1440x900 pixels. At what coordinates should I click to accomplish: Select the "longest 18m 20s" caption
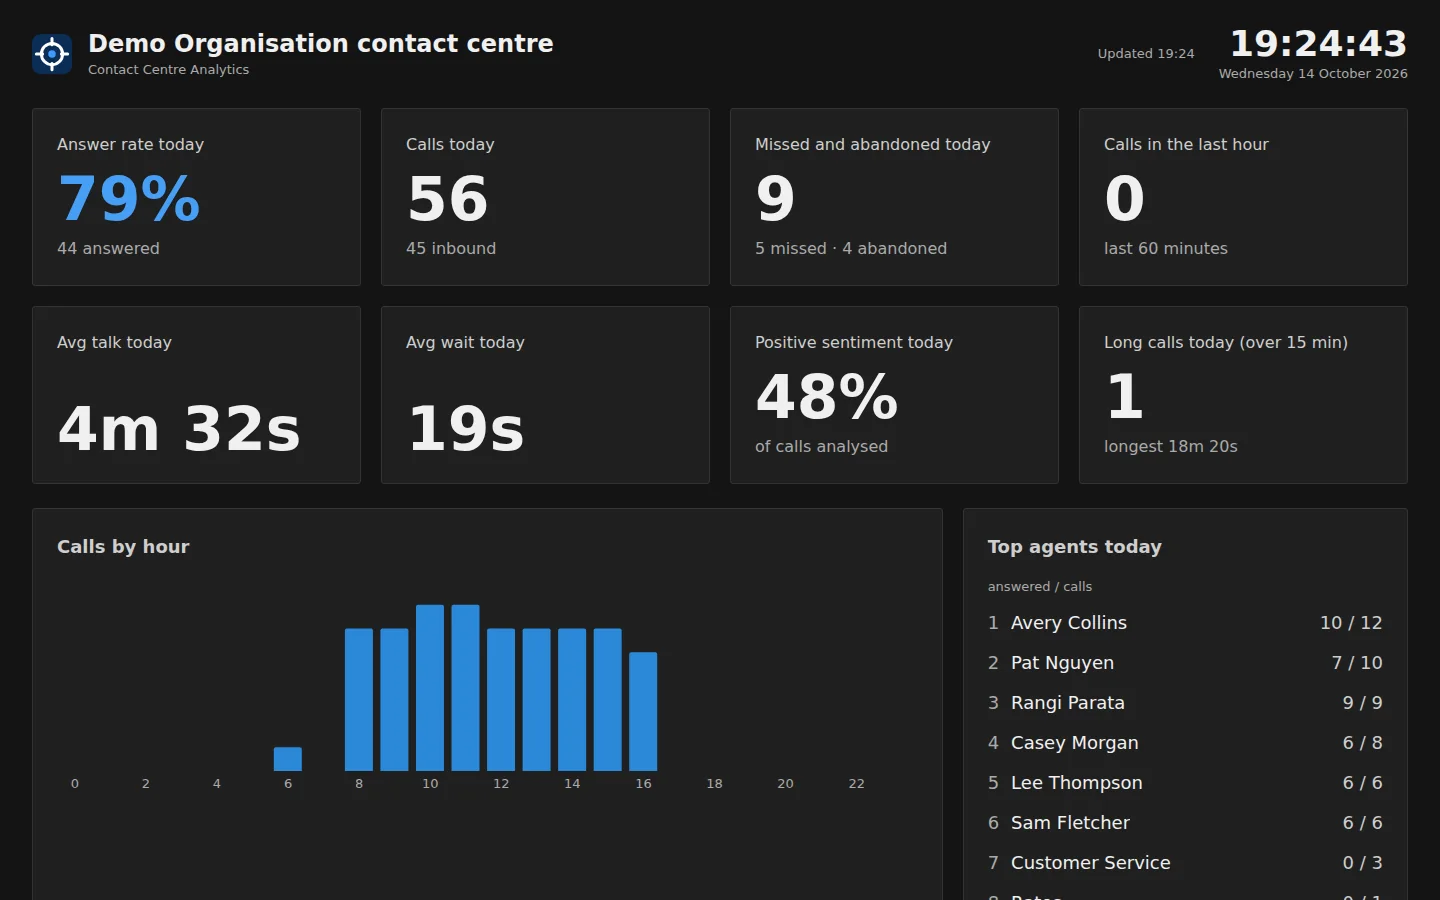(1171, 446)
